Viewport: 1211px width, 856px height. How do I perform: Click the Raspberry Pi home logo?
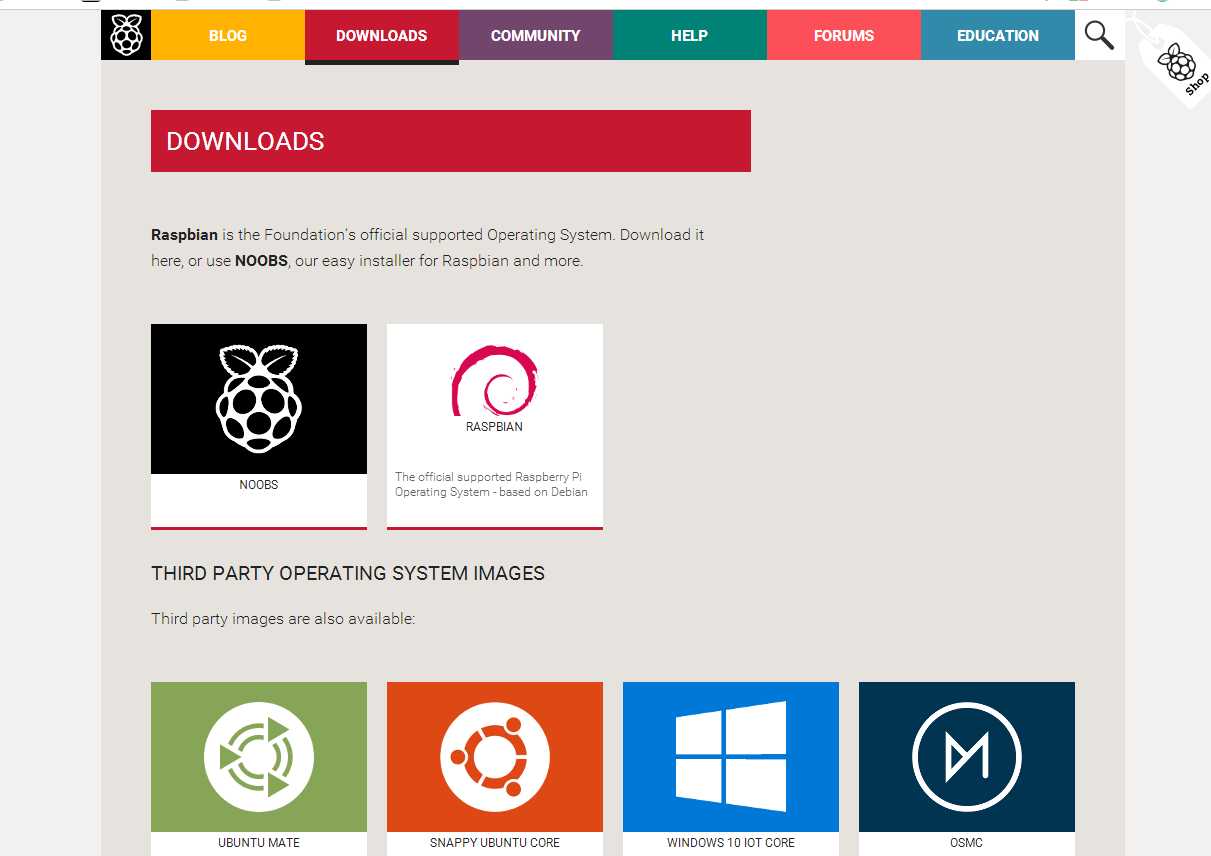(126, 35)
